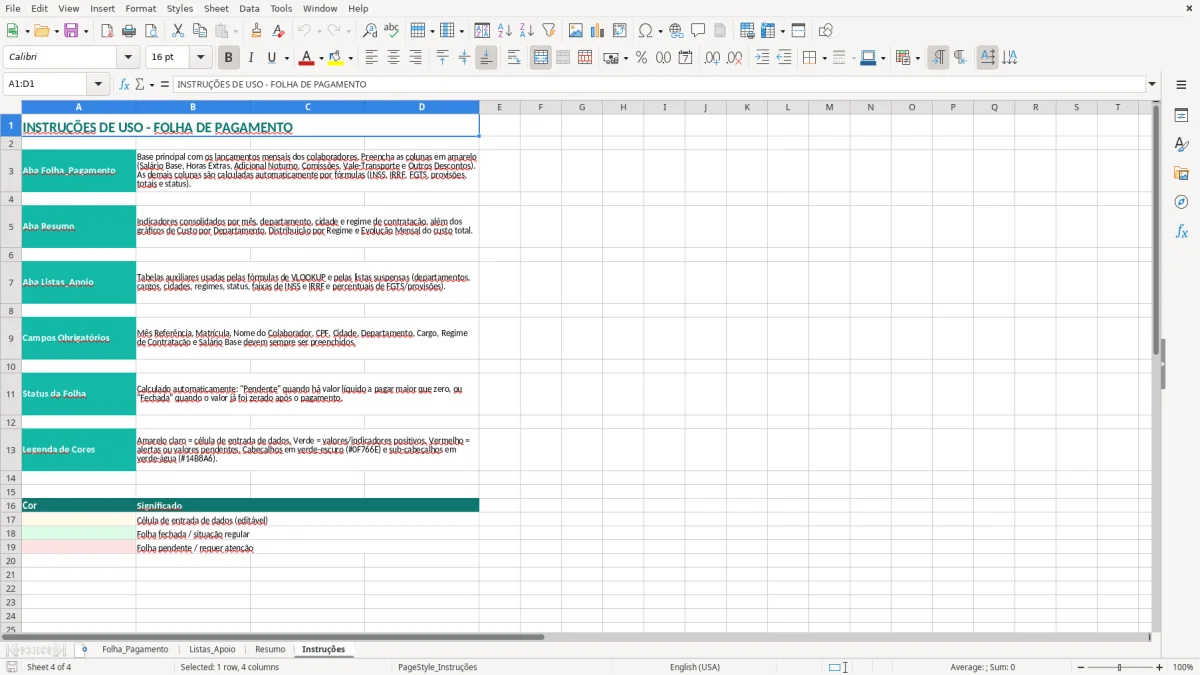Screen dimensions: 1200x675
Task: Switch to the Resumo sheet tab
Action: tap(270, 650)
